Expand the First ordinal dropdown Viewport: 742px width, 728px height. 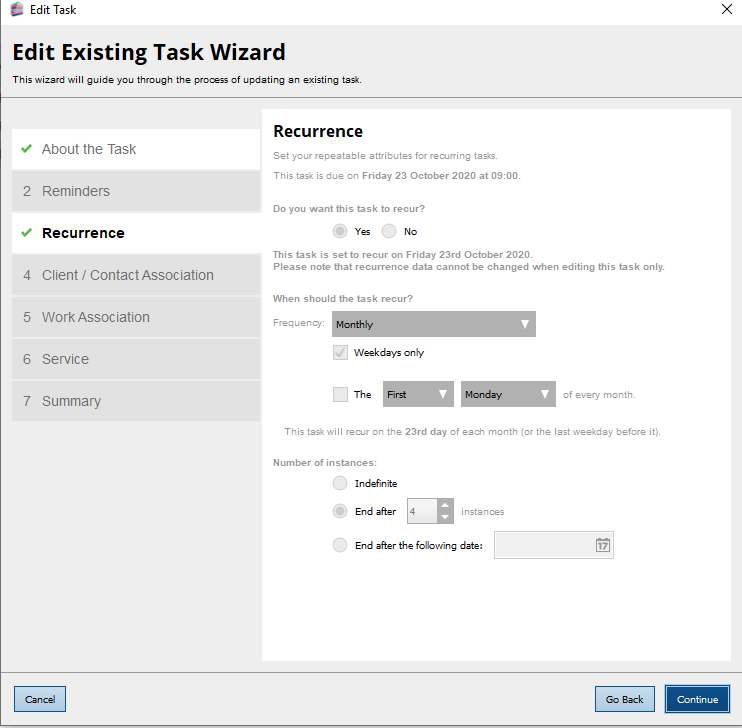(x=418, y=394)
